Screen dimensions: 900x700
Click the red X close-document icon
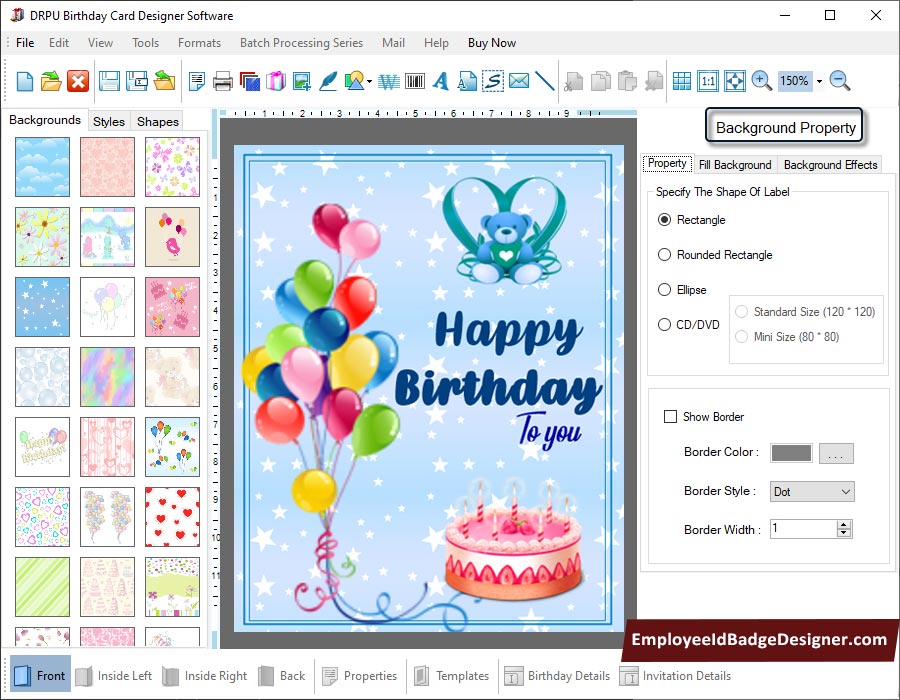78,81
